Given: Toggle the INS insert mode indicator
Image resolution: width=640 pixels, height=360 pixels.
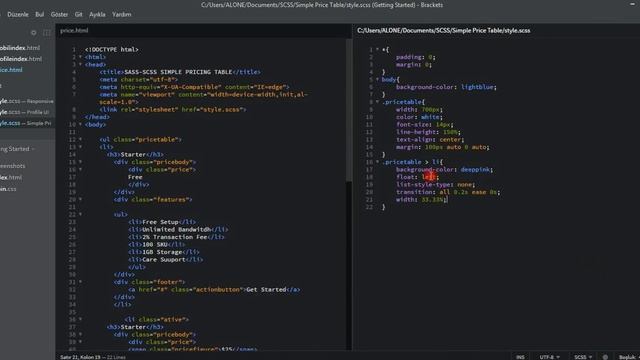Looking at the screenshot, I should click(x=520, y=357).
